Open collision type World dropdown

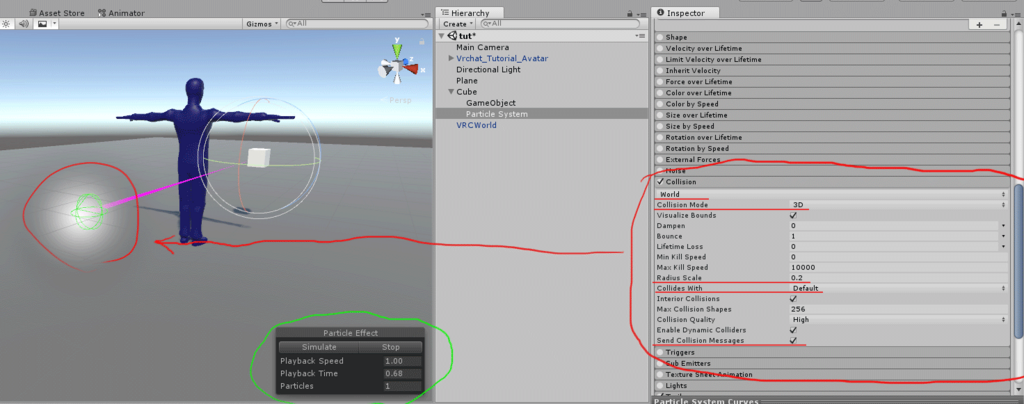click(x=831, y=194)
